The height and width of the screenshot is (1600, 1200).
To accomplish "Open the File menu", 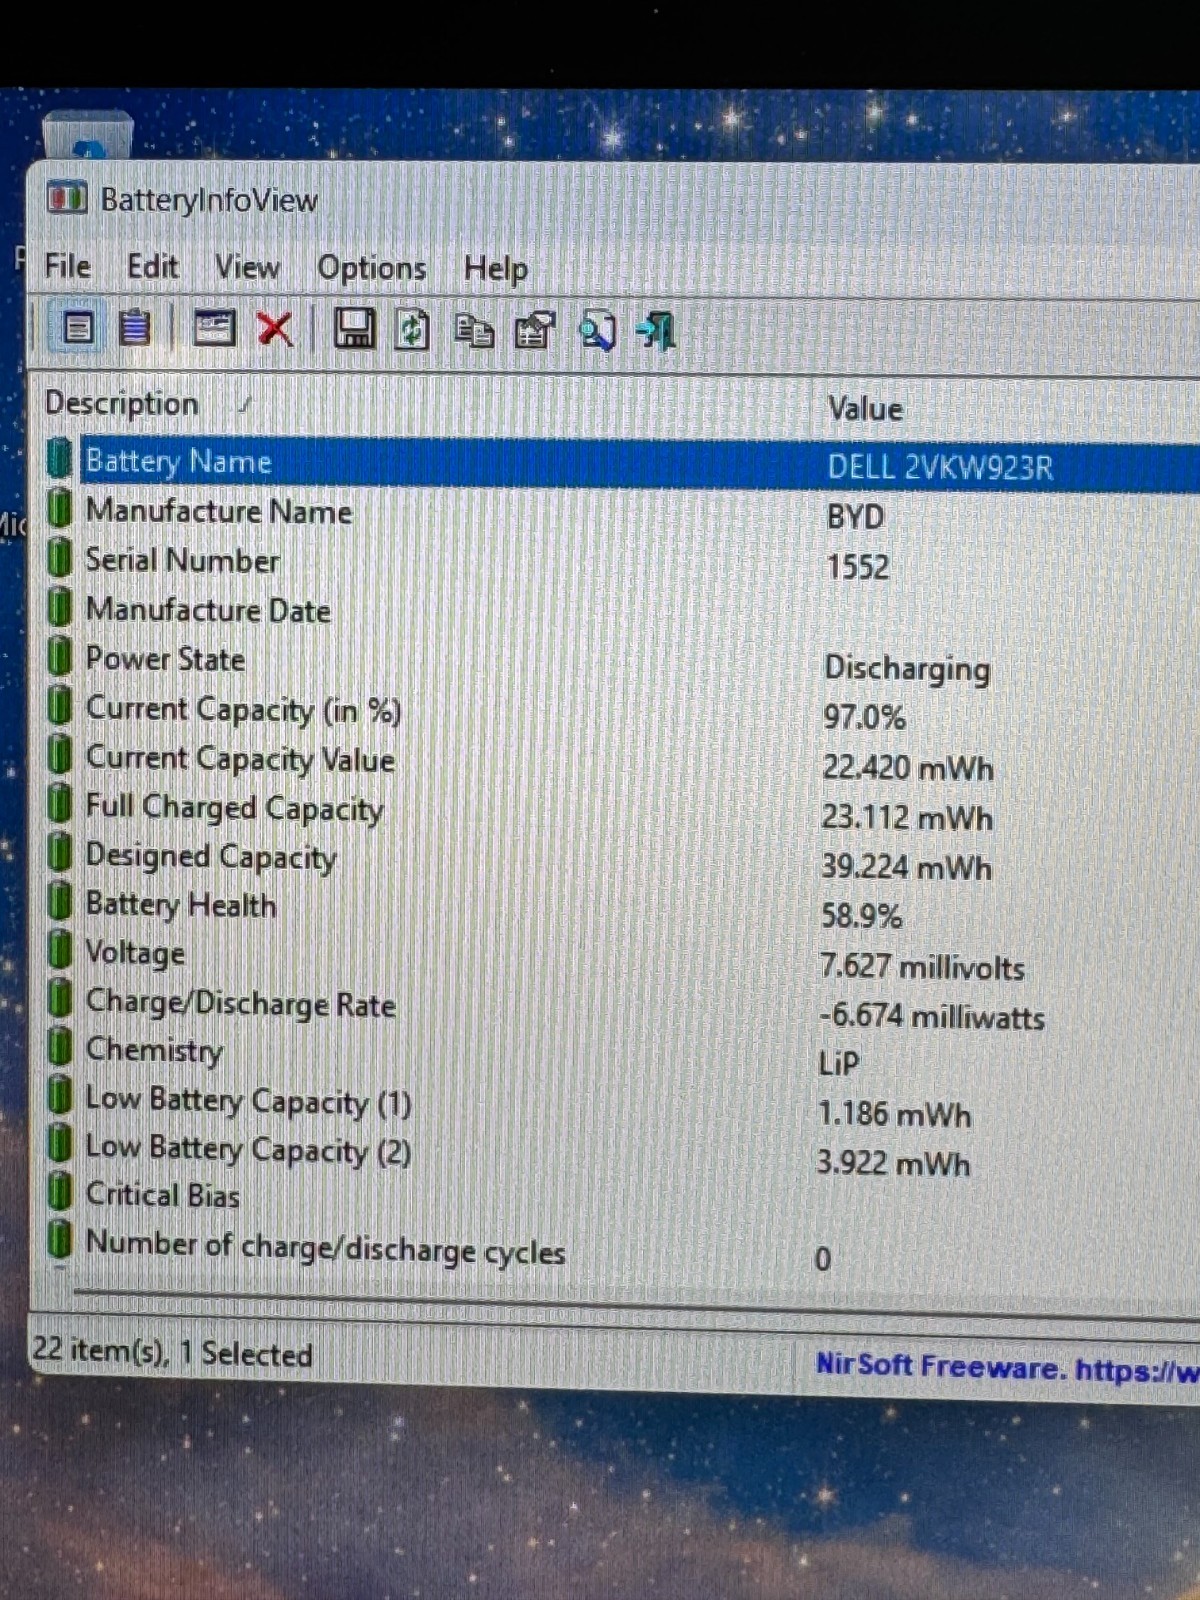I will tap(67, 266).
